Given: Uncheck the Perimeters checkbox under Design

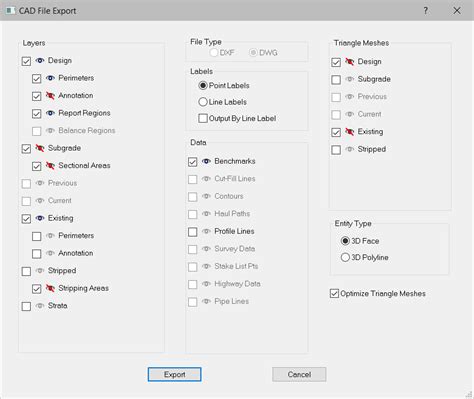Looking at the screenshot, I should point(37,79).
